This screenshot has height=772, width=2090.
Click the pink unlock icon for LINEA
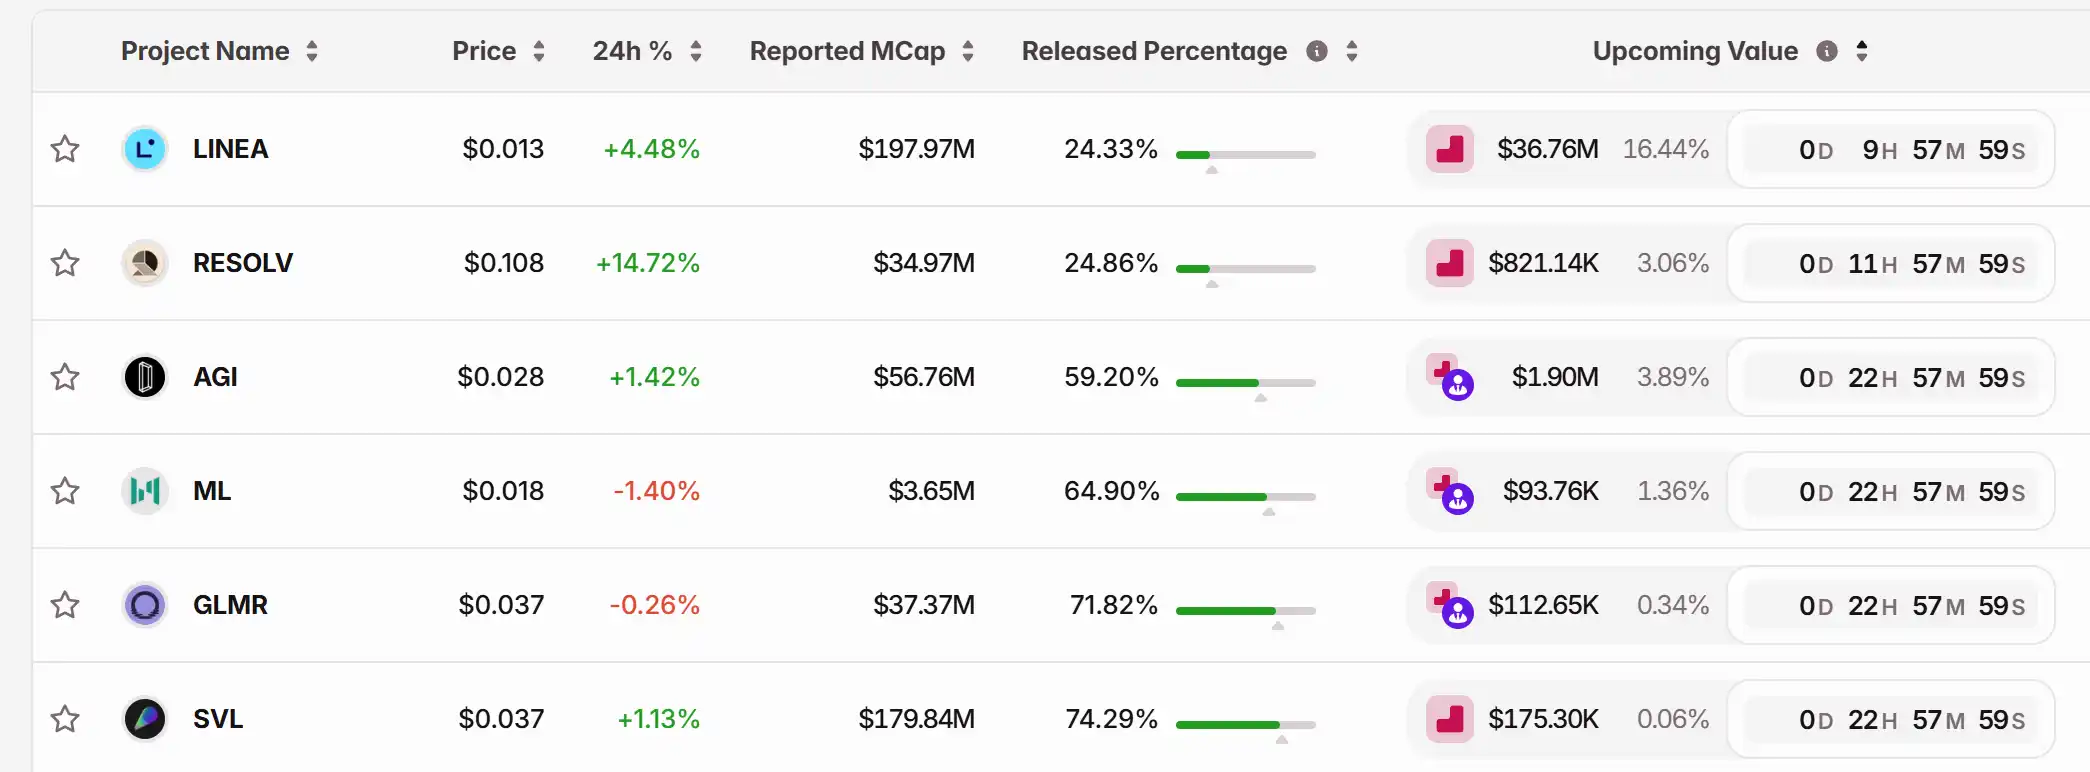[1450, 149]
